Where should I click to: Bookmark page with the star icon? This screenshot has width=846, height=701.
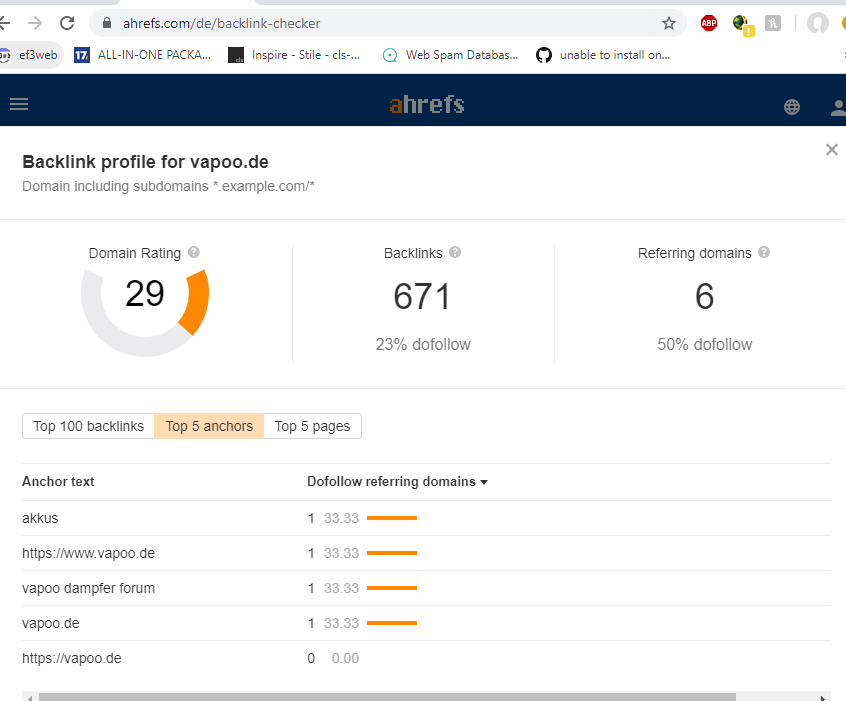[x=669, y=23]
